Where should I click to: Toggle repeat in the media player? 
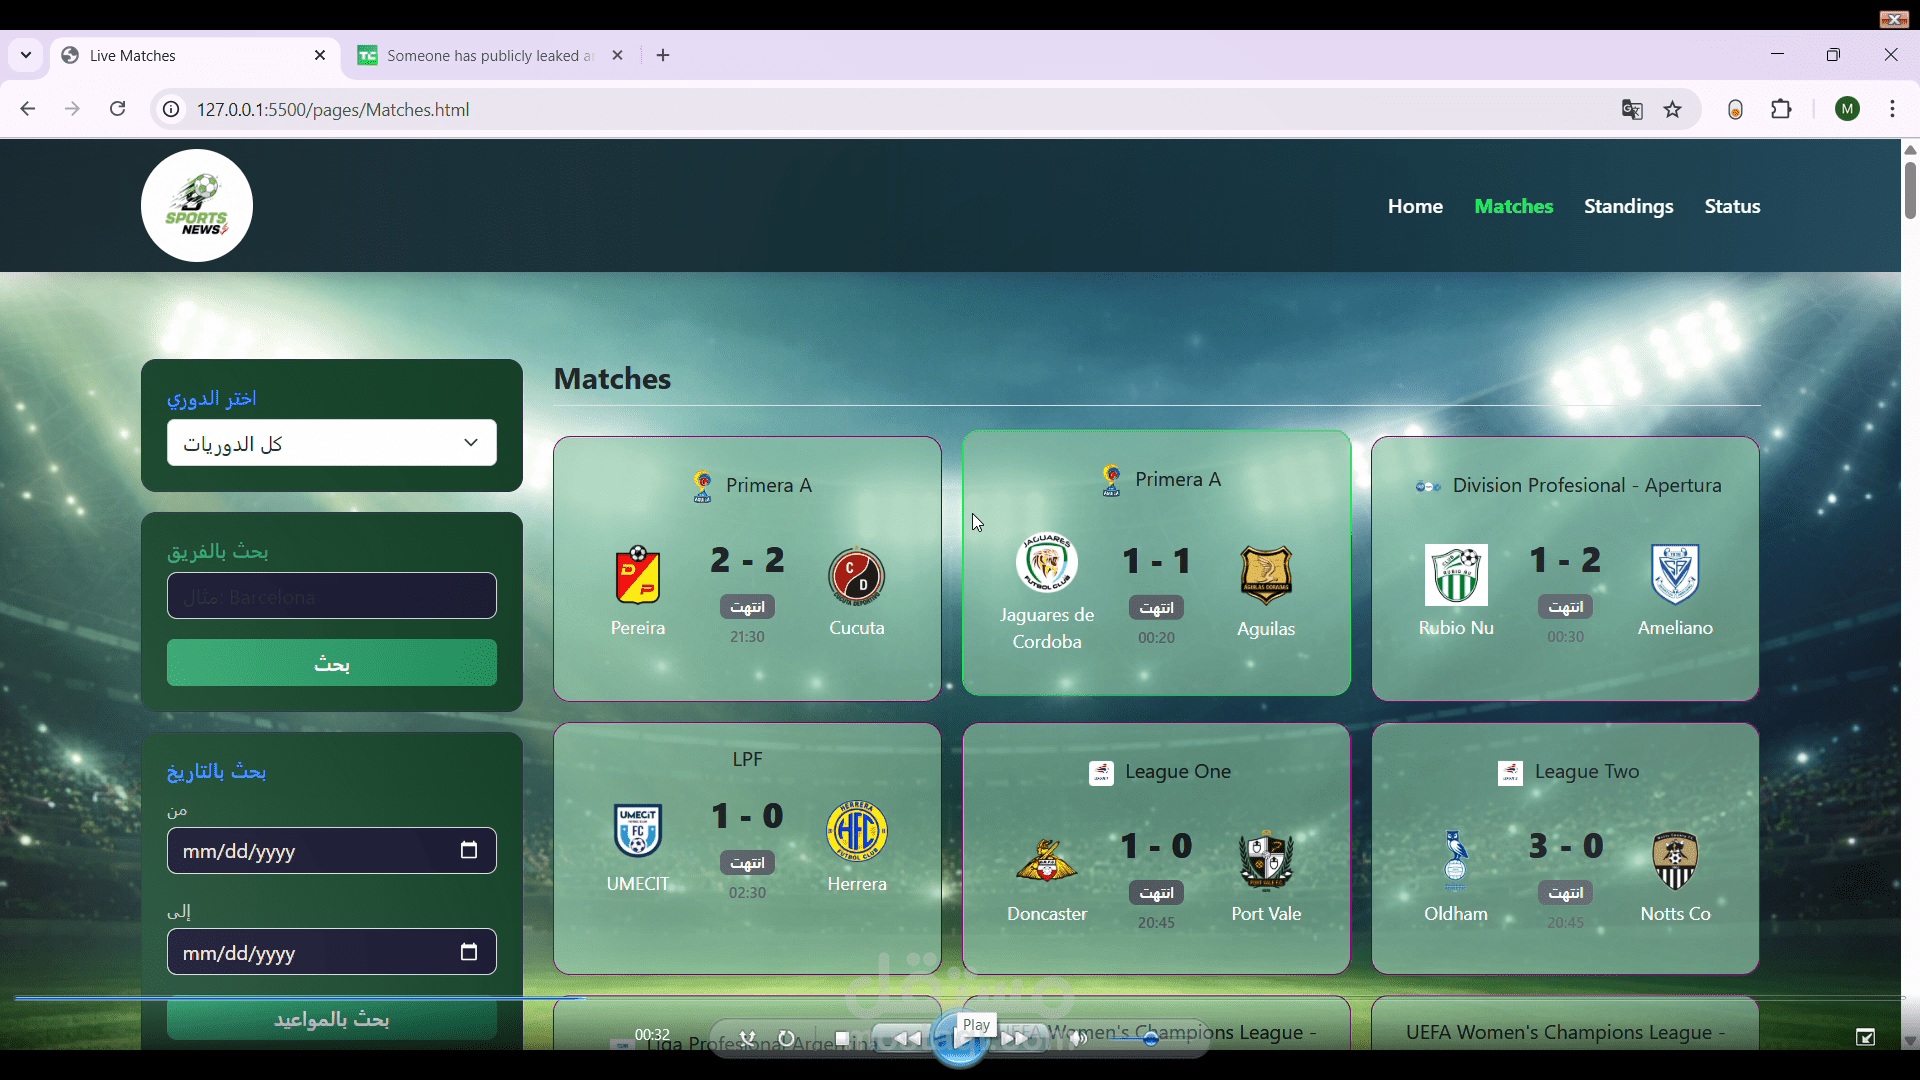[787, 1039]
